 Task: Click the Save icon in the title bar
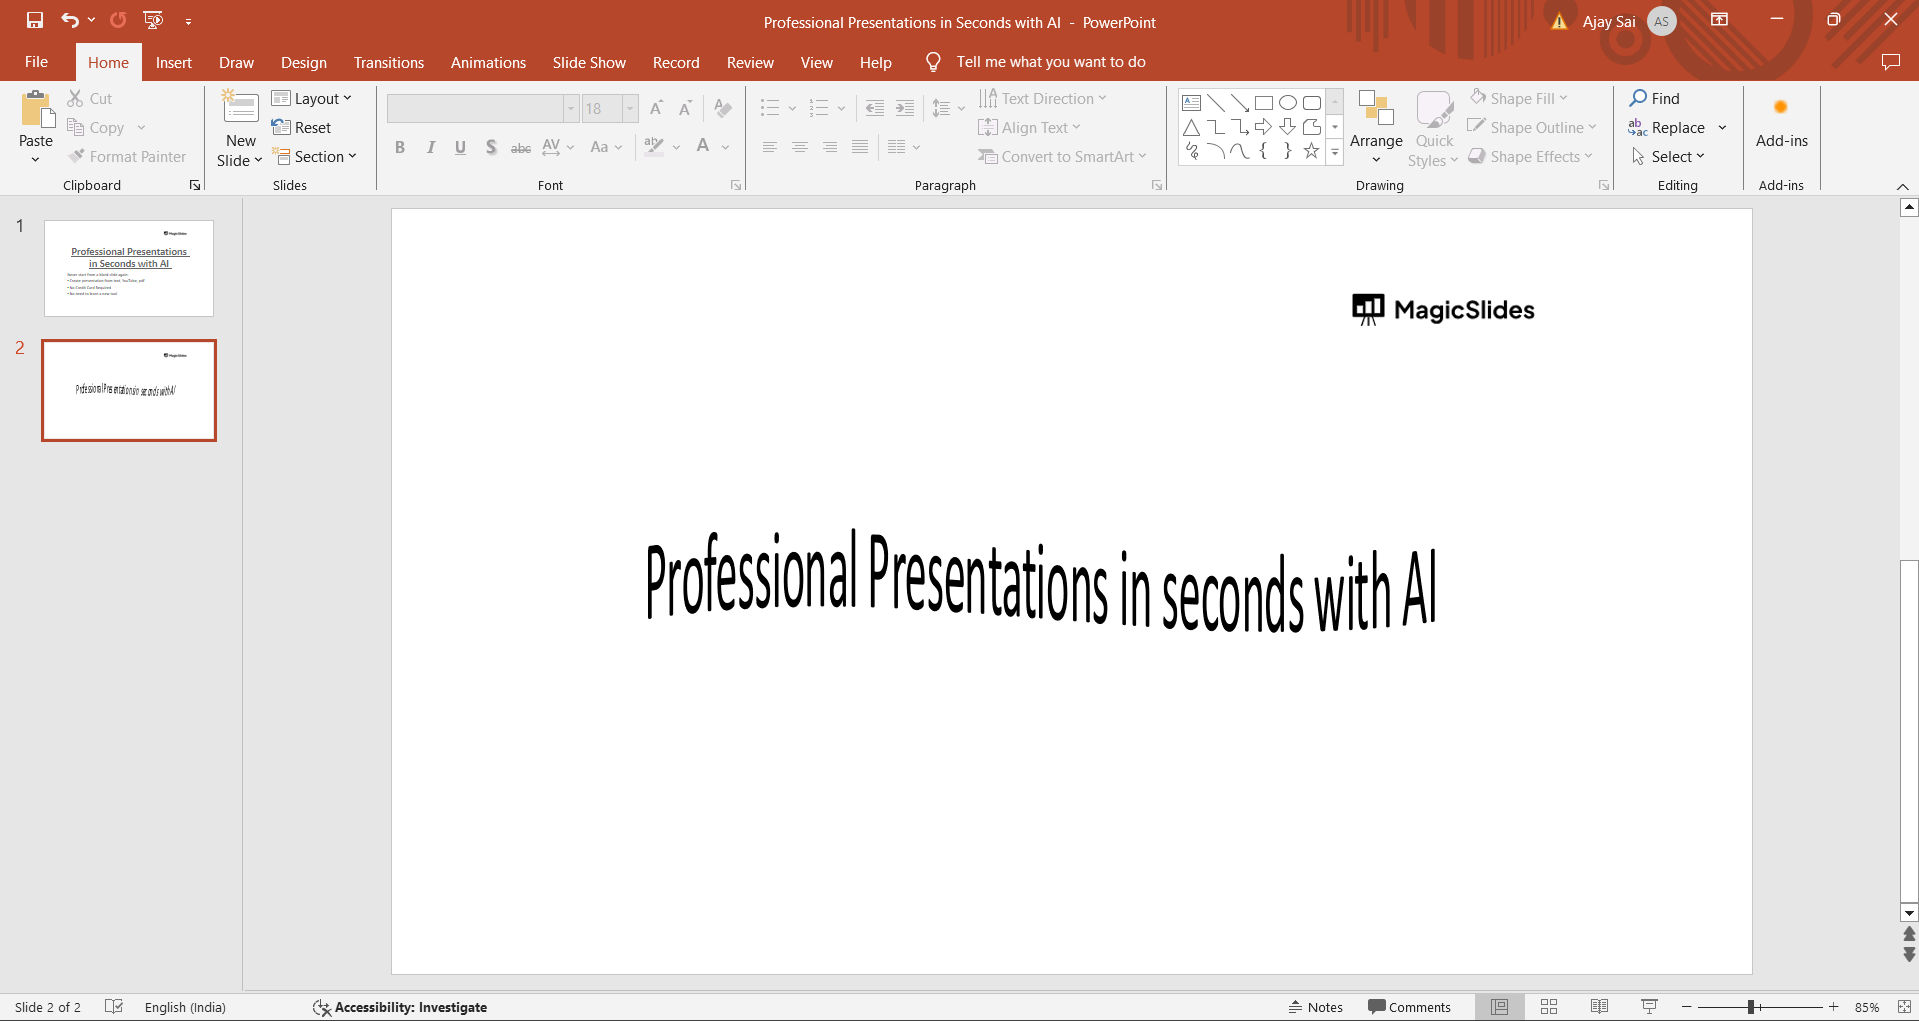[x=35, y=20]
